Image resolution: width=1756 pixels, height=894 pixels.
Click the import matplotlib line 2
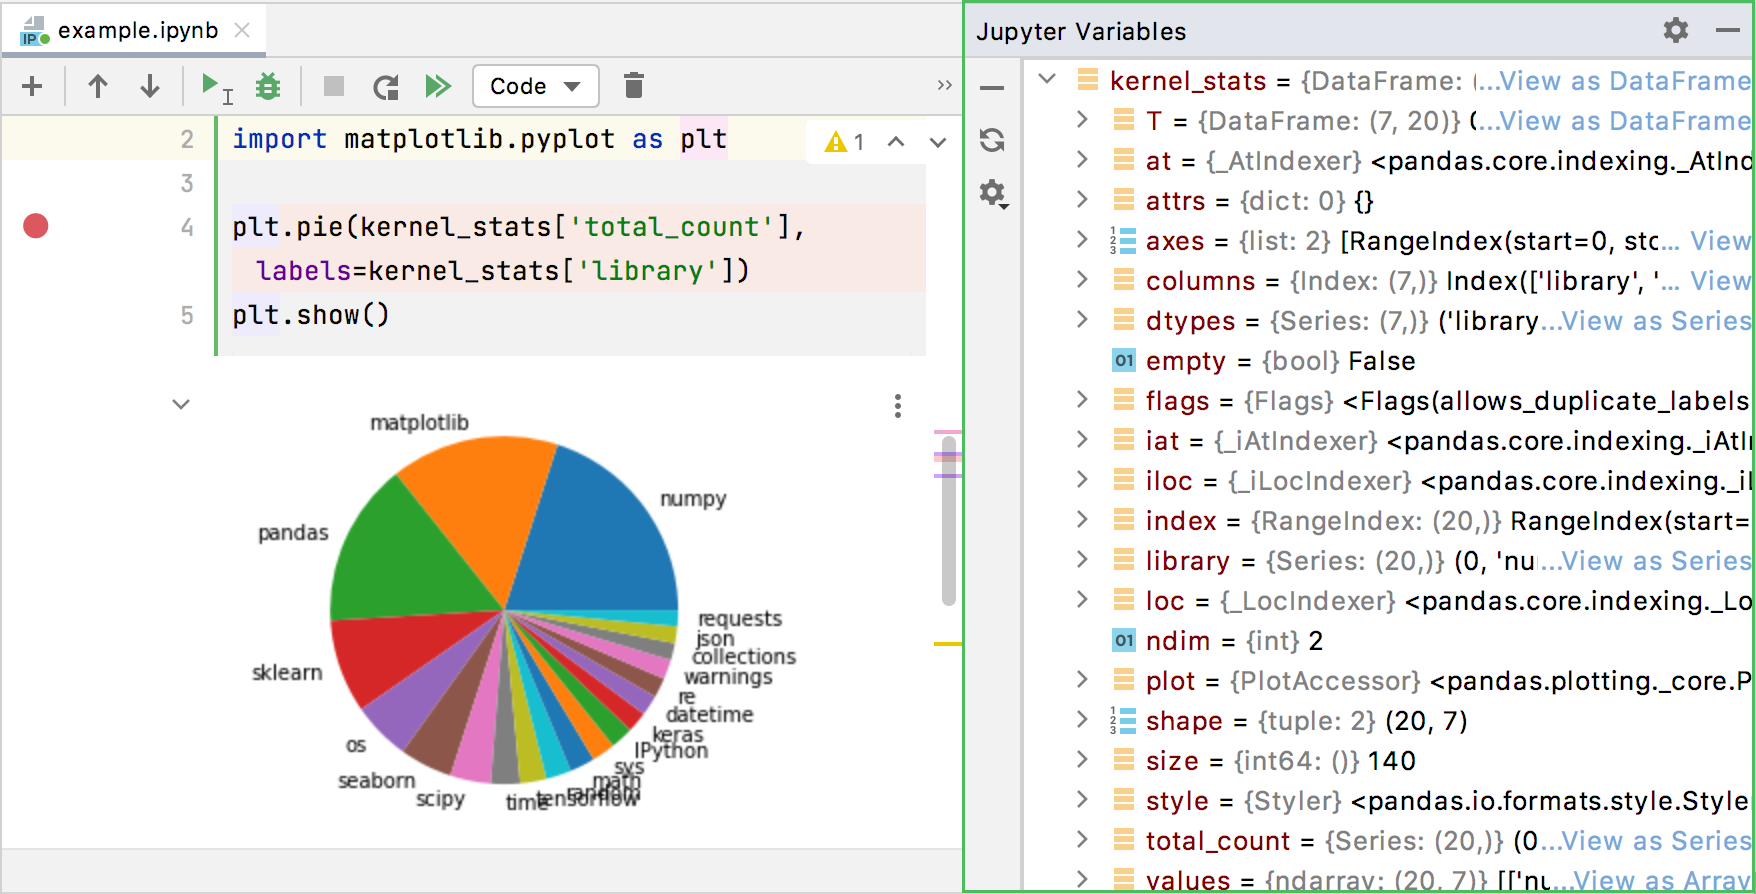point(480,139)
